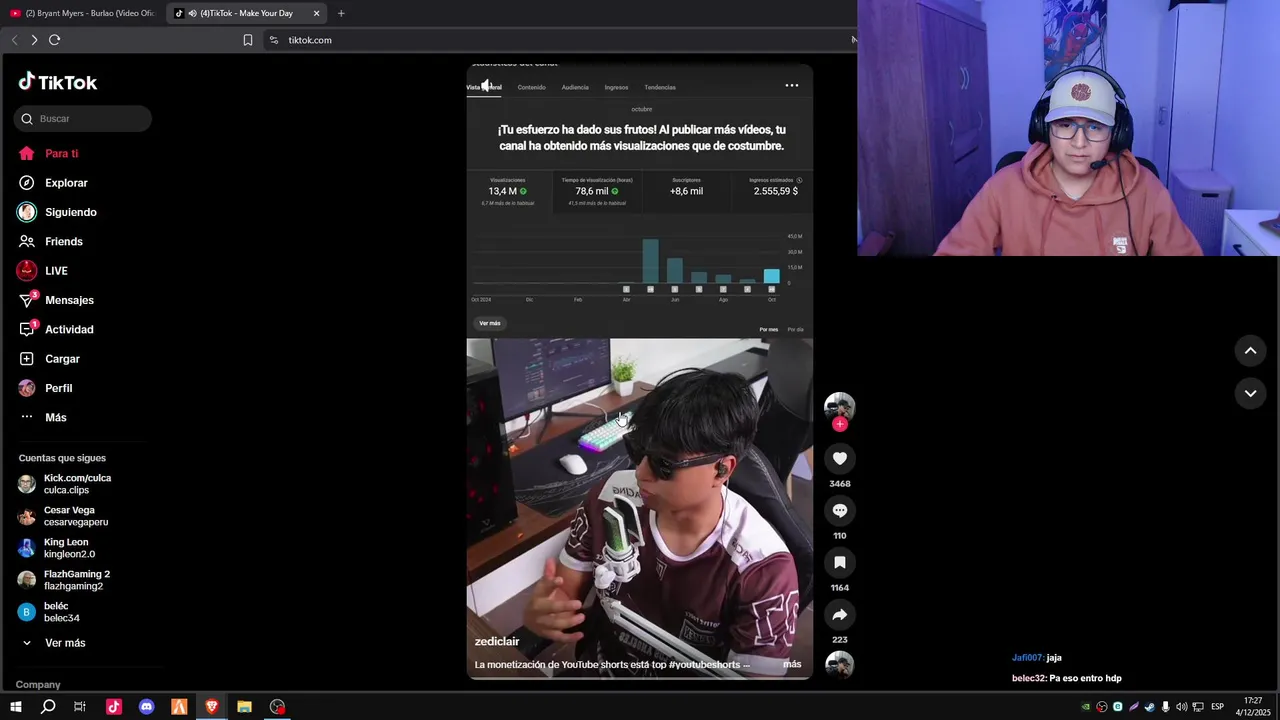Click the Cargar plus icon
Screen dimensions: 1280x720
click(27, 359)
